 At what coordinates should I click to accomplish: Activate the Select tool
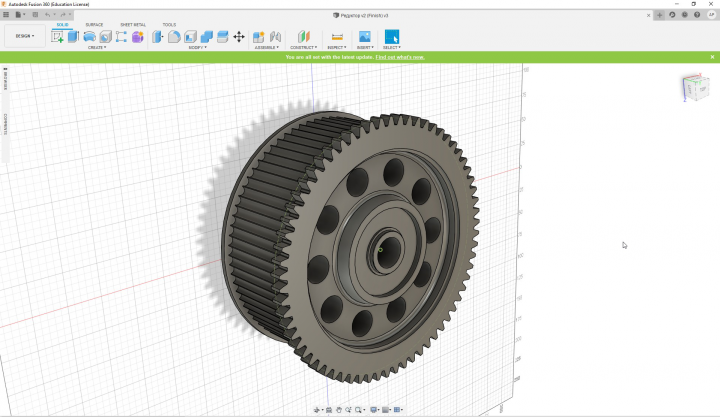[x=392, y=37]
